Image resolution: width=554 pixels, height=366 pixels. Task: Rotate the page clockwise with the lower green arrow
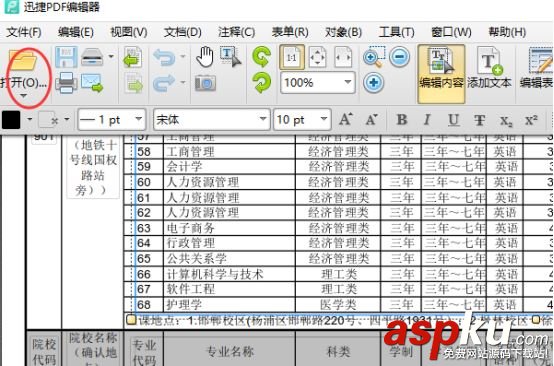[x=261, y=83]
